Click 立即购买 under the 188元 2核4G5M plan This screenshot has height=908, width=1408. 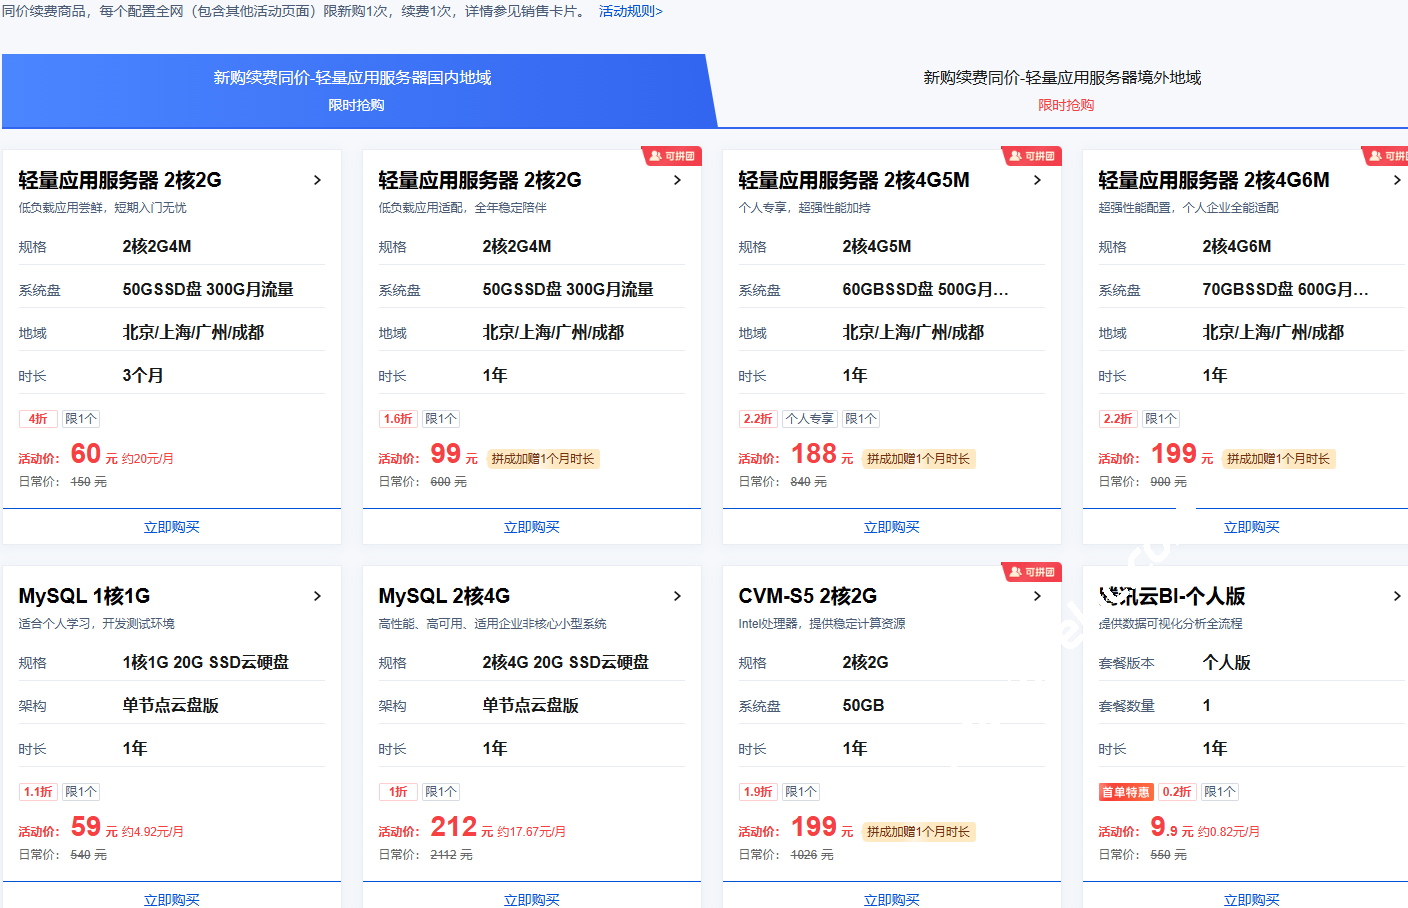[x=892, y=527]
